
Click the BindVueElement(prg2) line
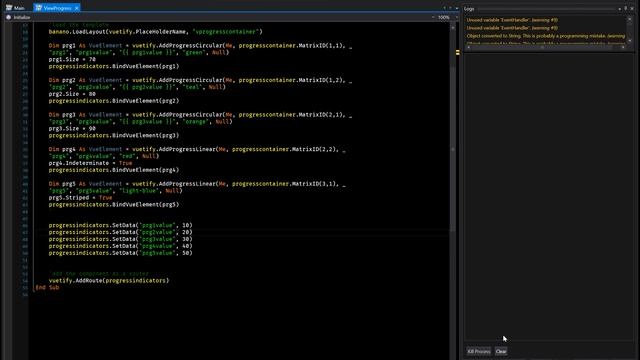(113, 101)
